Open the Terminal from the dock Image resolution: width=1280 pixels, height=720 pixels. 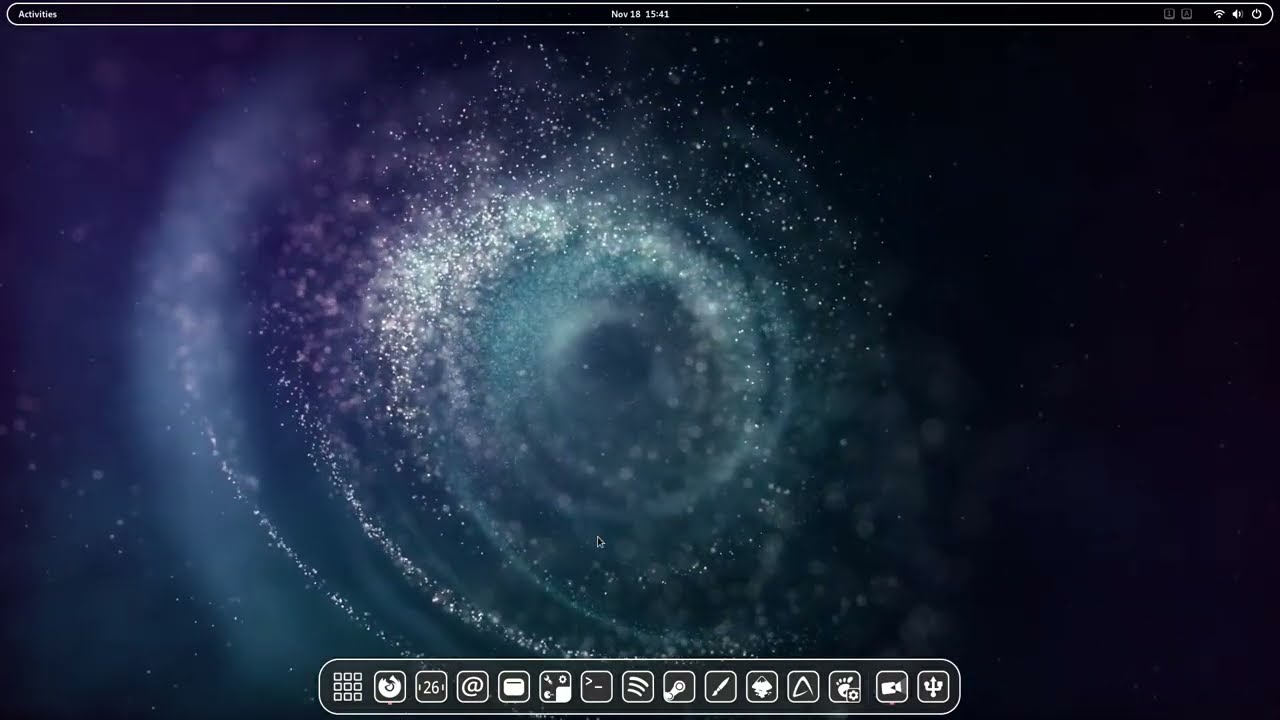(x=597, y=687)
